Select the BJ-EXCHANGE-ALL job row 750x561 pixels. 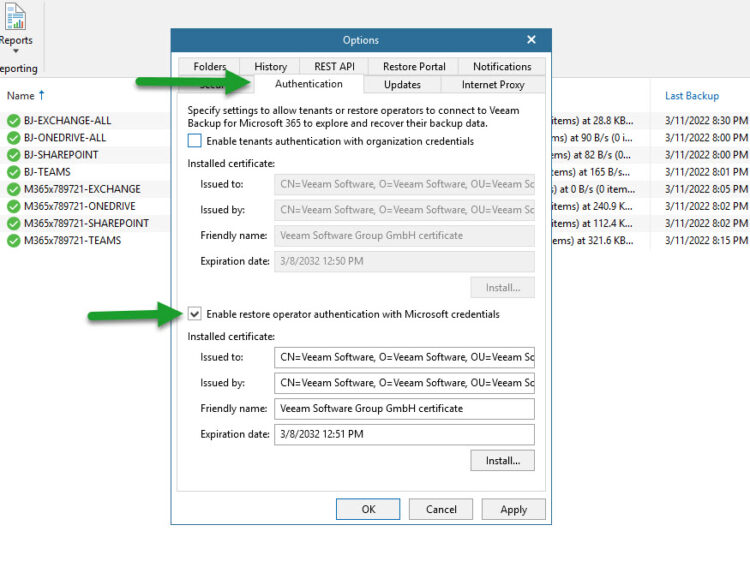pyautogui.click(x=67, y=121)
